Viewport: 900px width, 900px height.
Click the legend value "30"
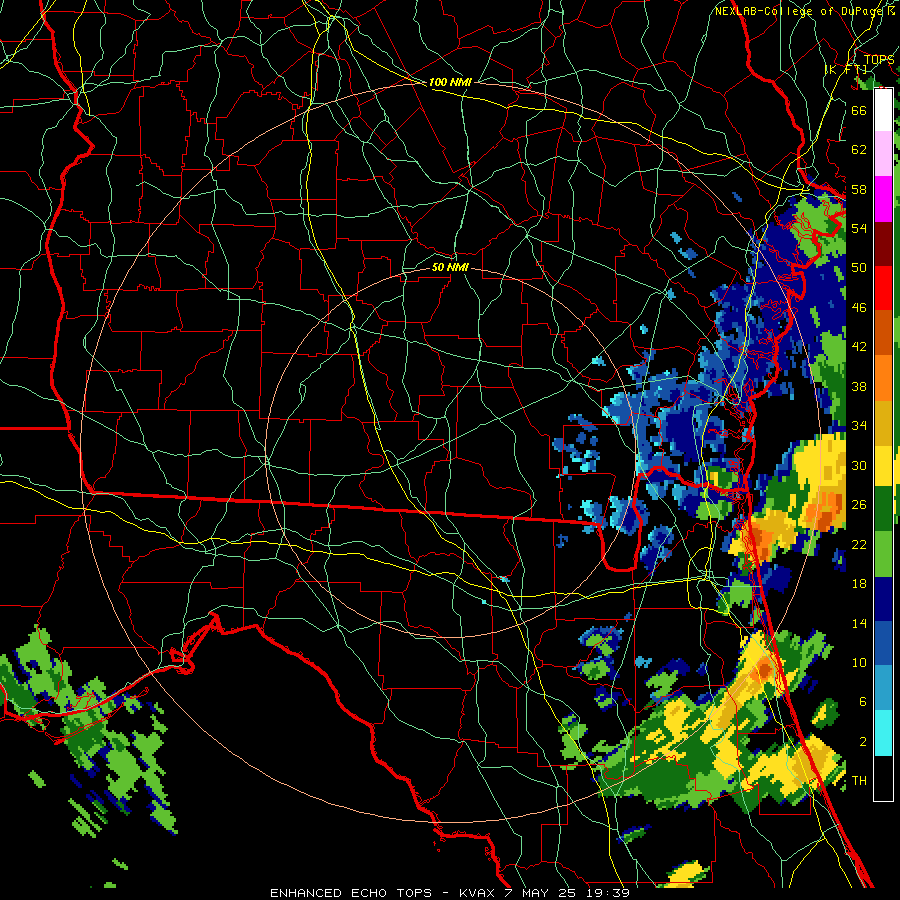coord(859,465)
